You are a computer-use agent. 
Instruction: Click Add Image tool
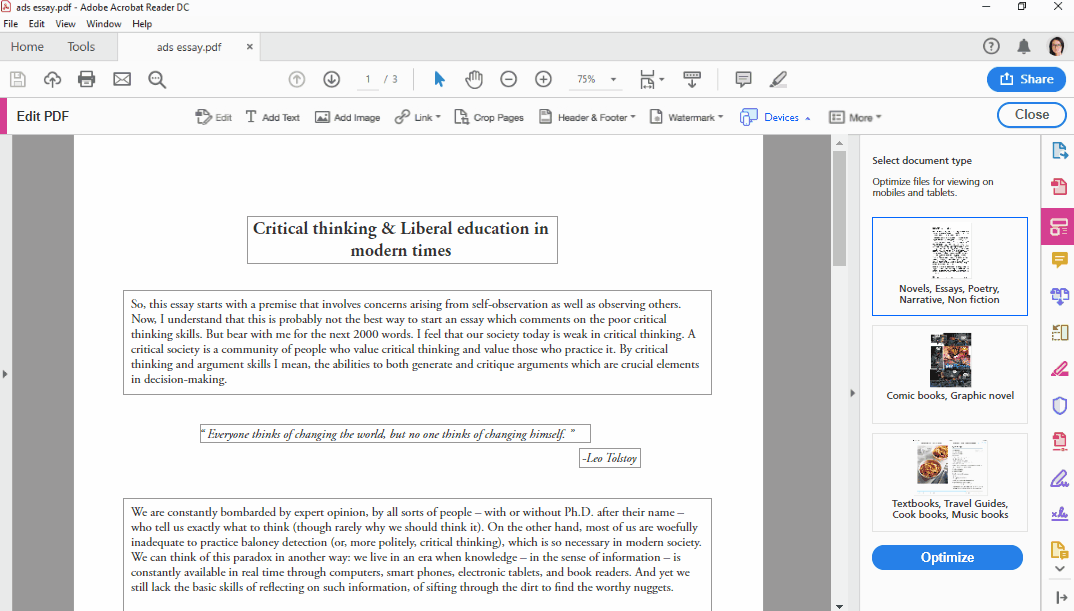pos(347,117)
